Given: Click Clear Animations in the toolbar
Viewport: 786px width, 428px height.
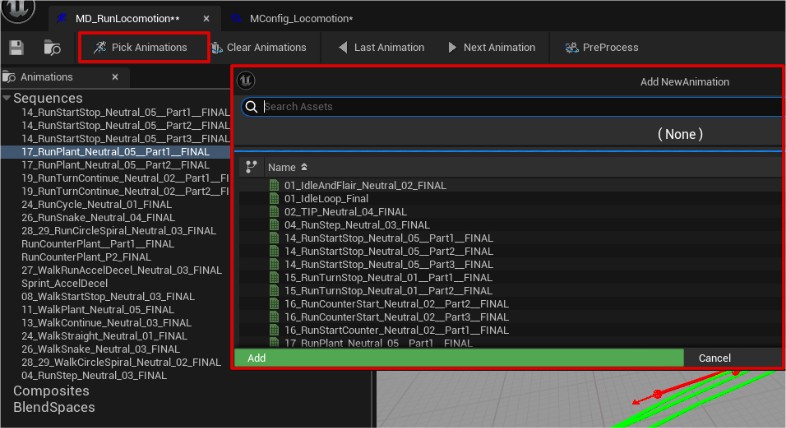Looking at the screenshot, I should coord(259,47).
